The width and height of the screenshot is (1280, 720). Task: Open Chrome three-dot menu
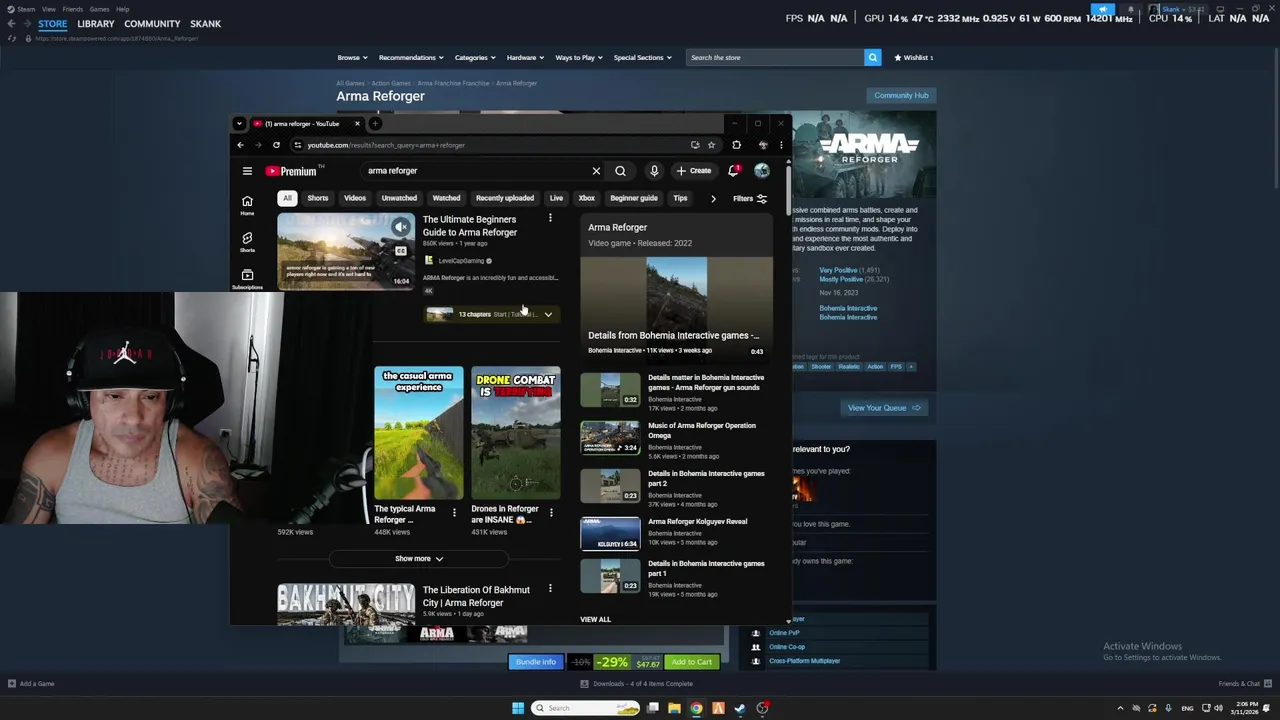coord(781,145)
